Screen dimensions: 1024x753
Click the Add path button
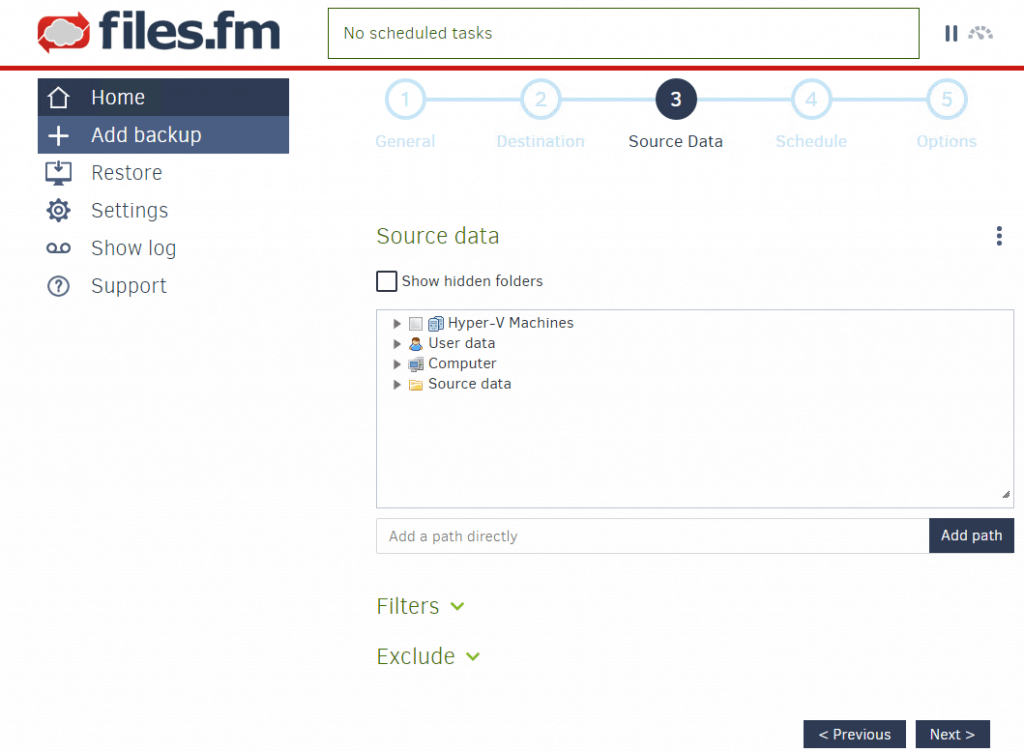point(971,536)
